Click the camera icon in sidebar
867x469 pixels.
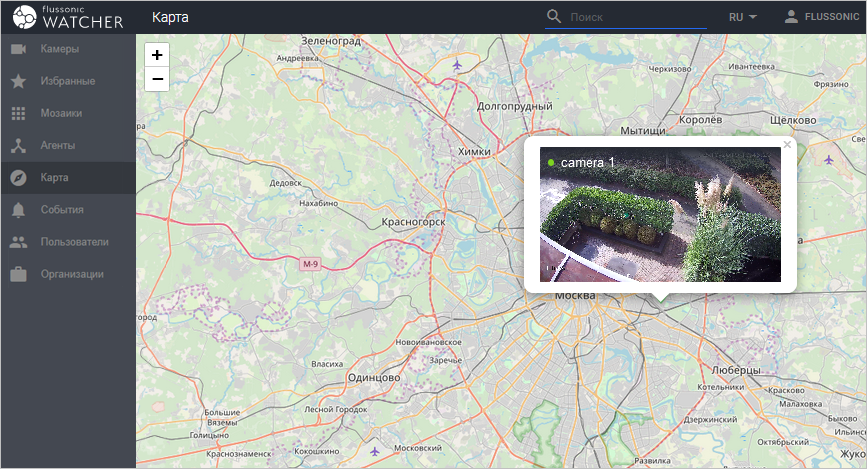[18, 49]
